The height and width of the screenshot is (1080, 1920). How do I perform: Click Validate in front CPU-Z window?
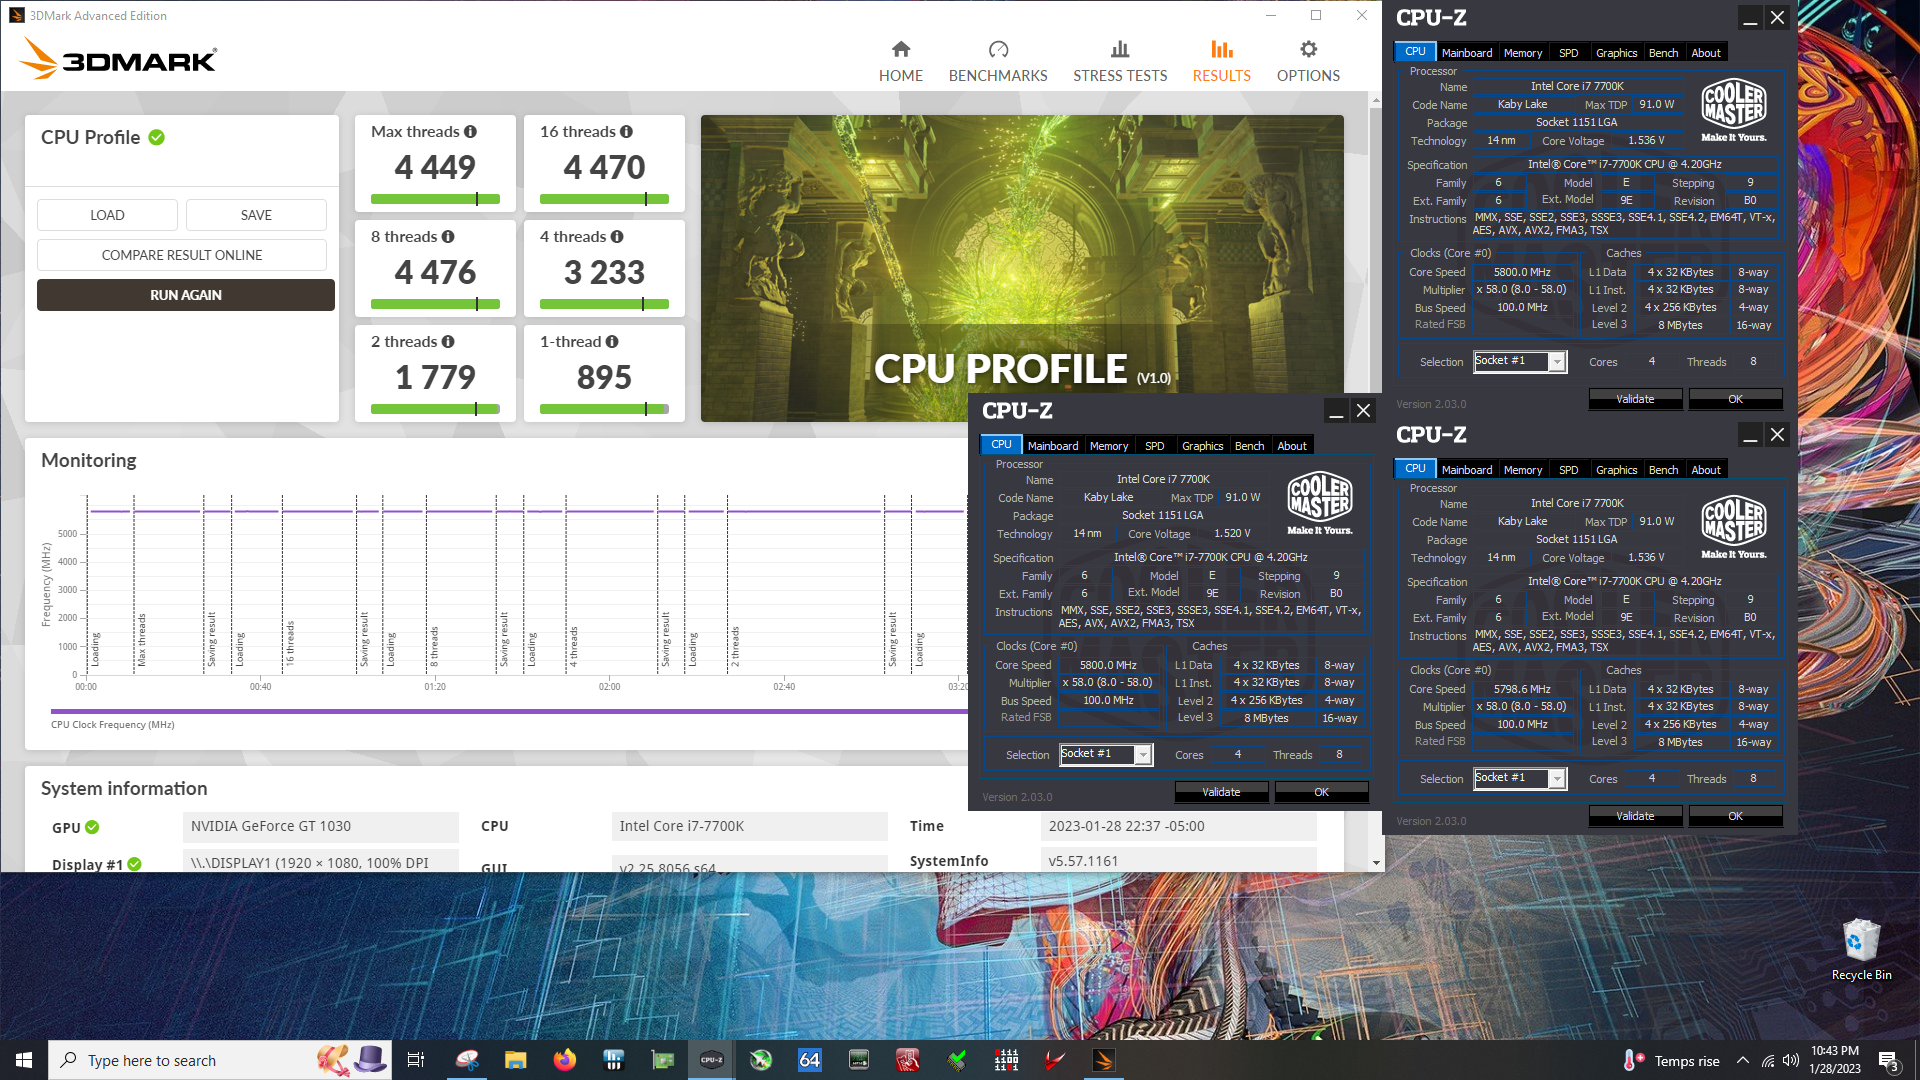pyautogui.click(x=1221, y=792)
